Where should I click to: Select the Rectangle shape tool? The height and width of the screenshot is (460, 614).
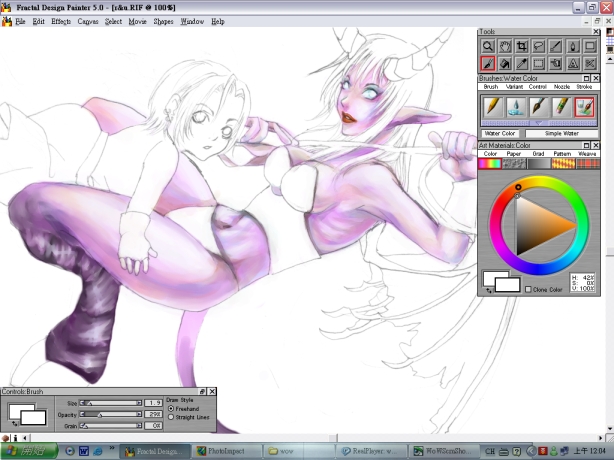590,46
